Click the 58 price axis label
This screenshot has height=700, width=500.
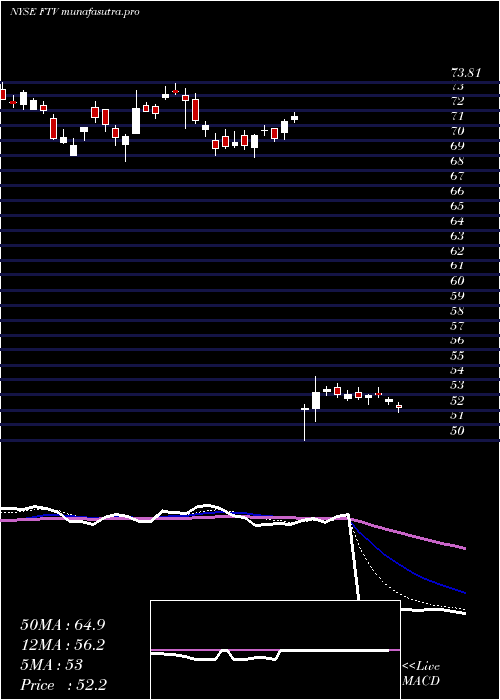pos(457,311)
